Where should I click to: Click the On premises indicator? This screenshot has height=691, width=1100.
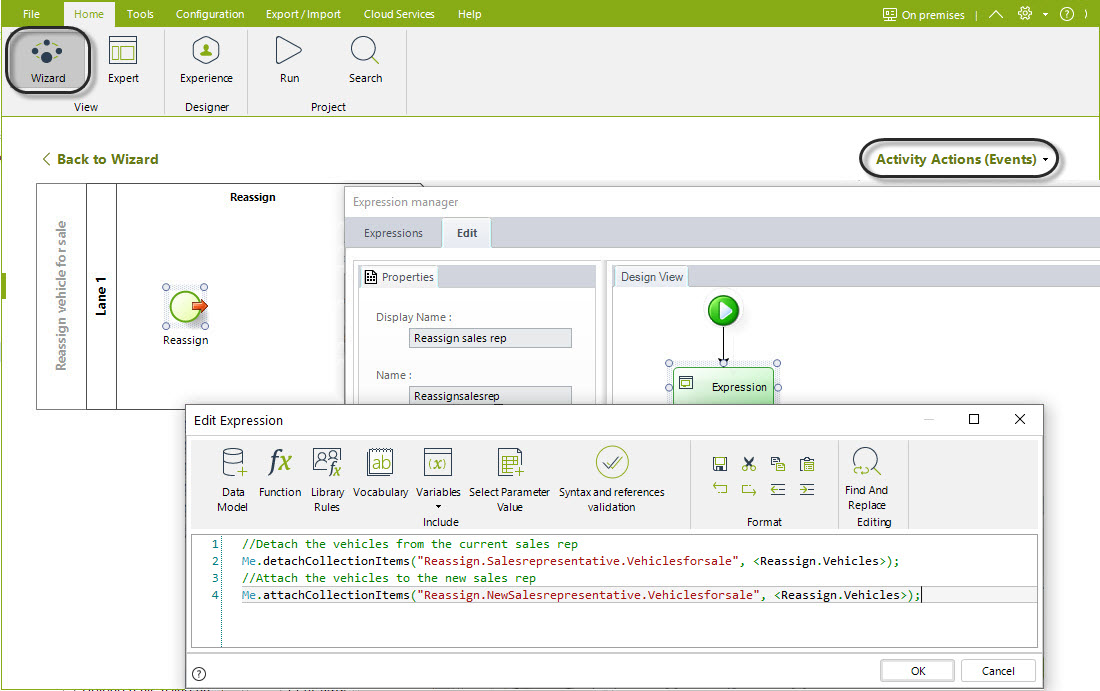pyautogui.click(x=923, y=15)
